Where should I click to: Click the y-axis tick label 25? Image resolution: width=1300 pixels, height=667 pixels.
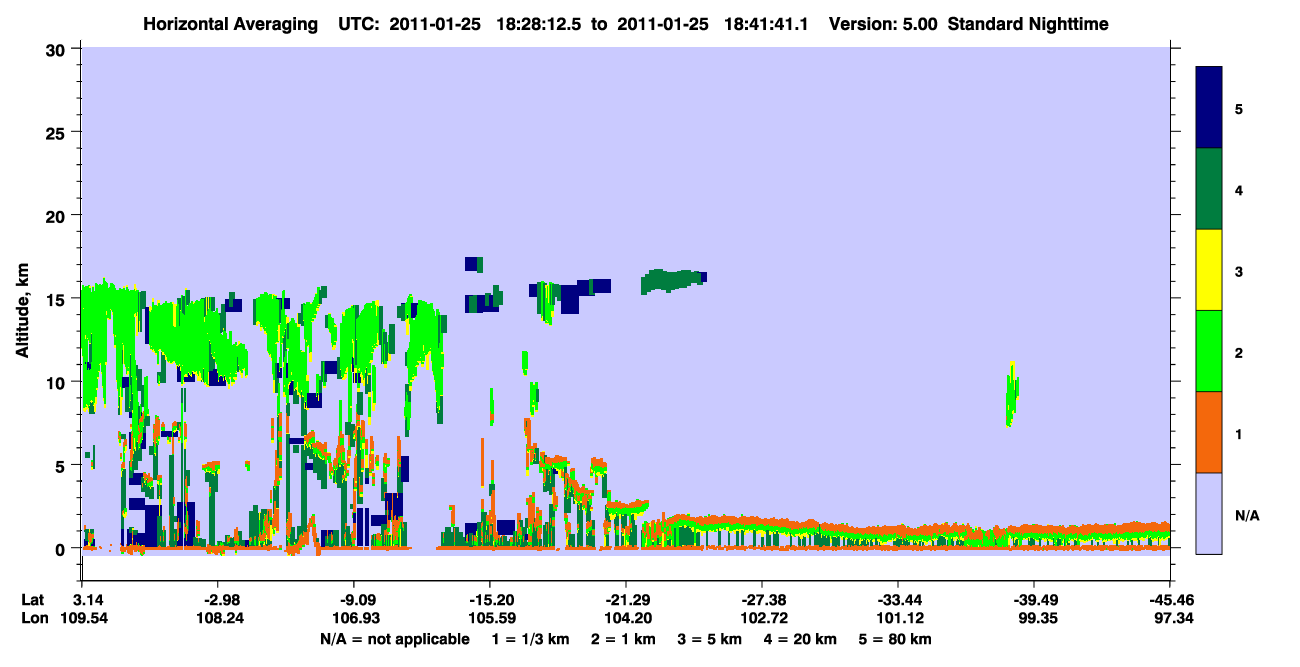(58, 132)
